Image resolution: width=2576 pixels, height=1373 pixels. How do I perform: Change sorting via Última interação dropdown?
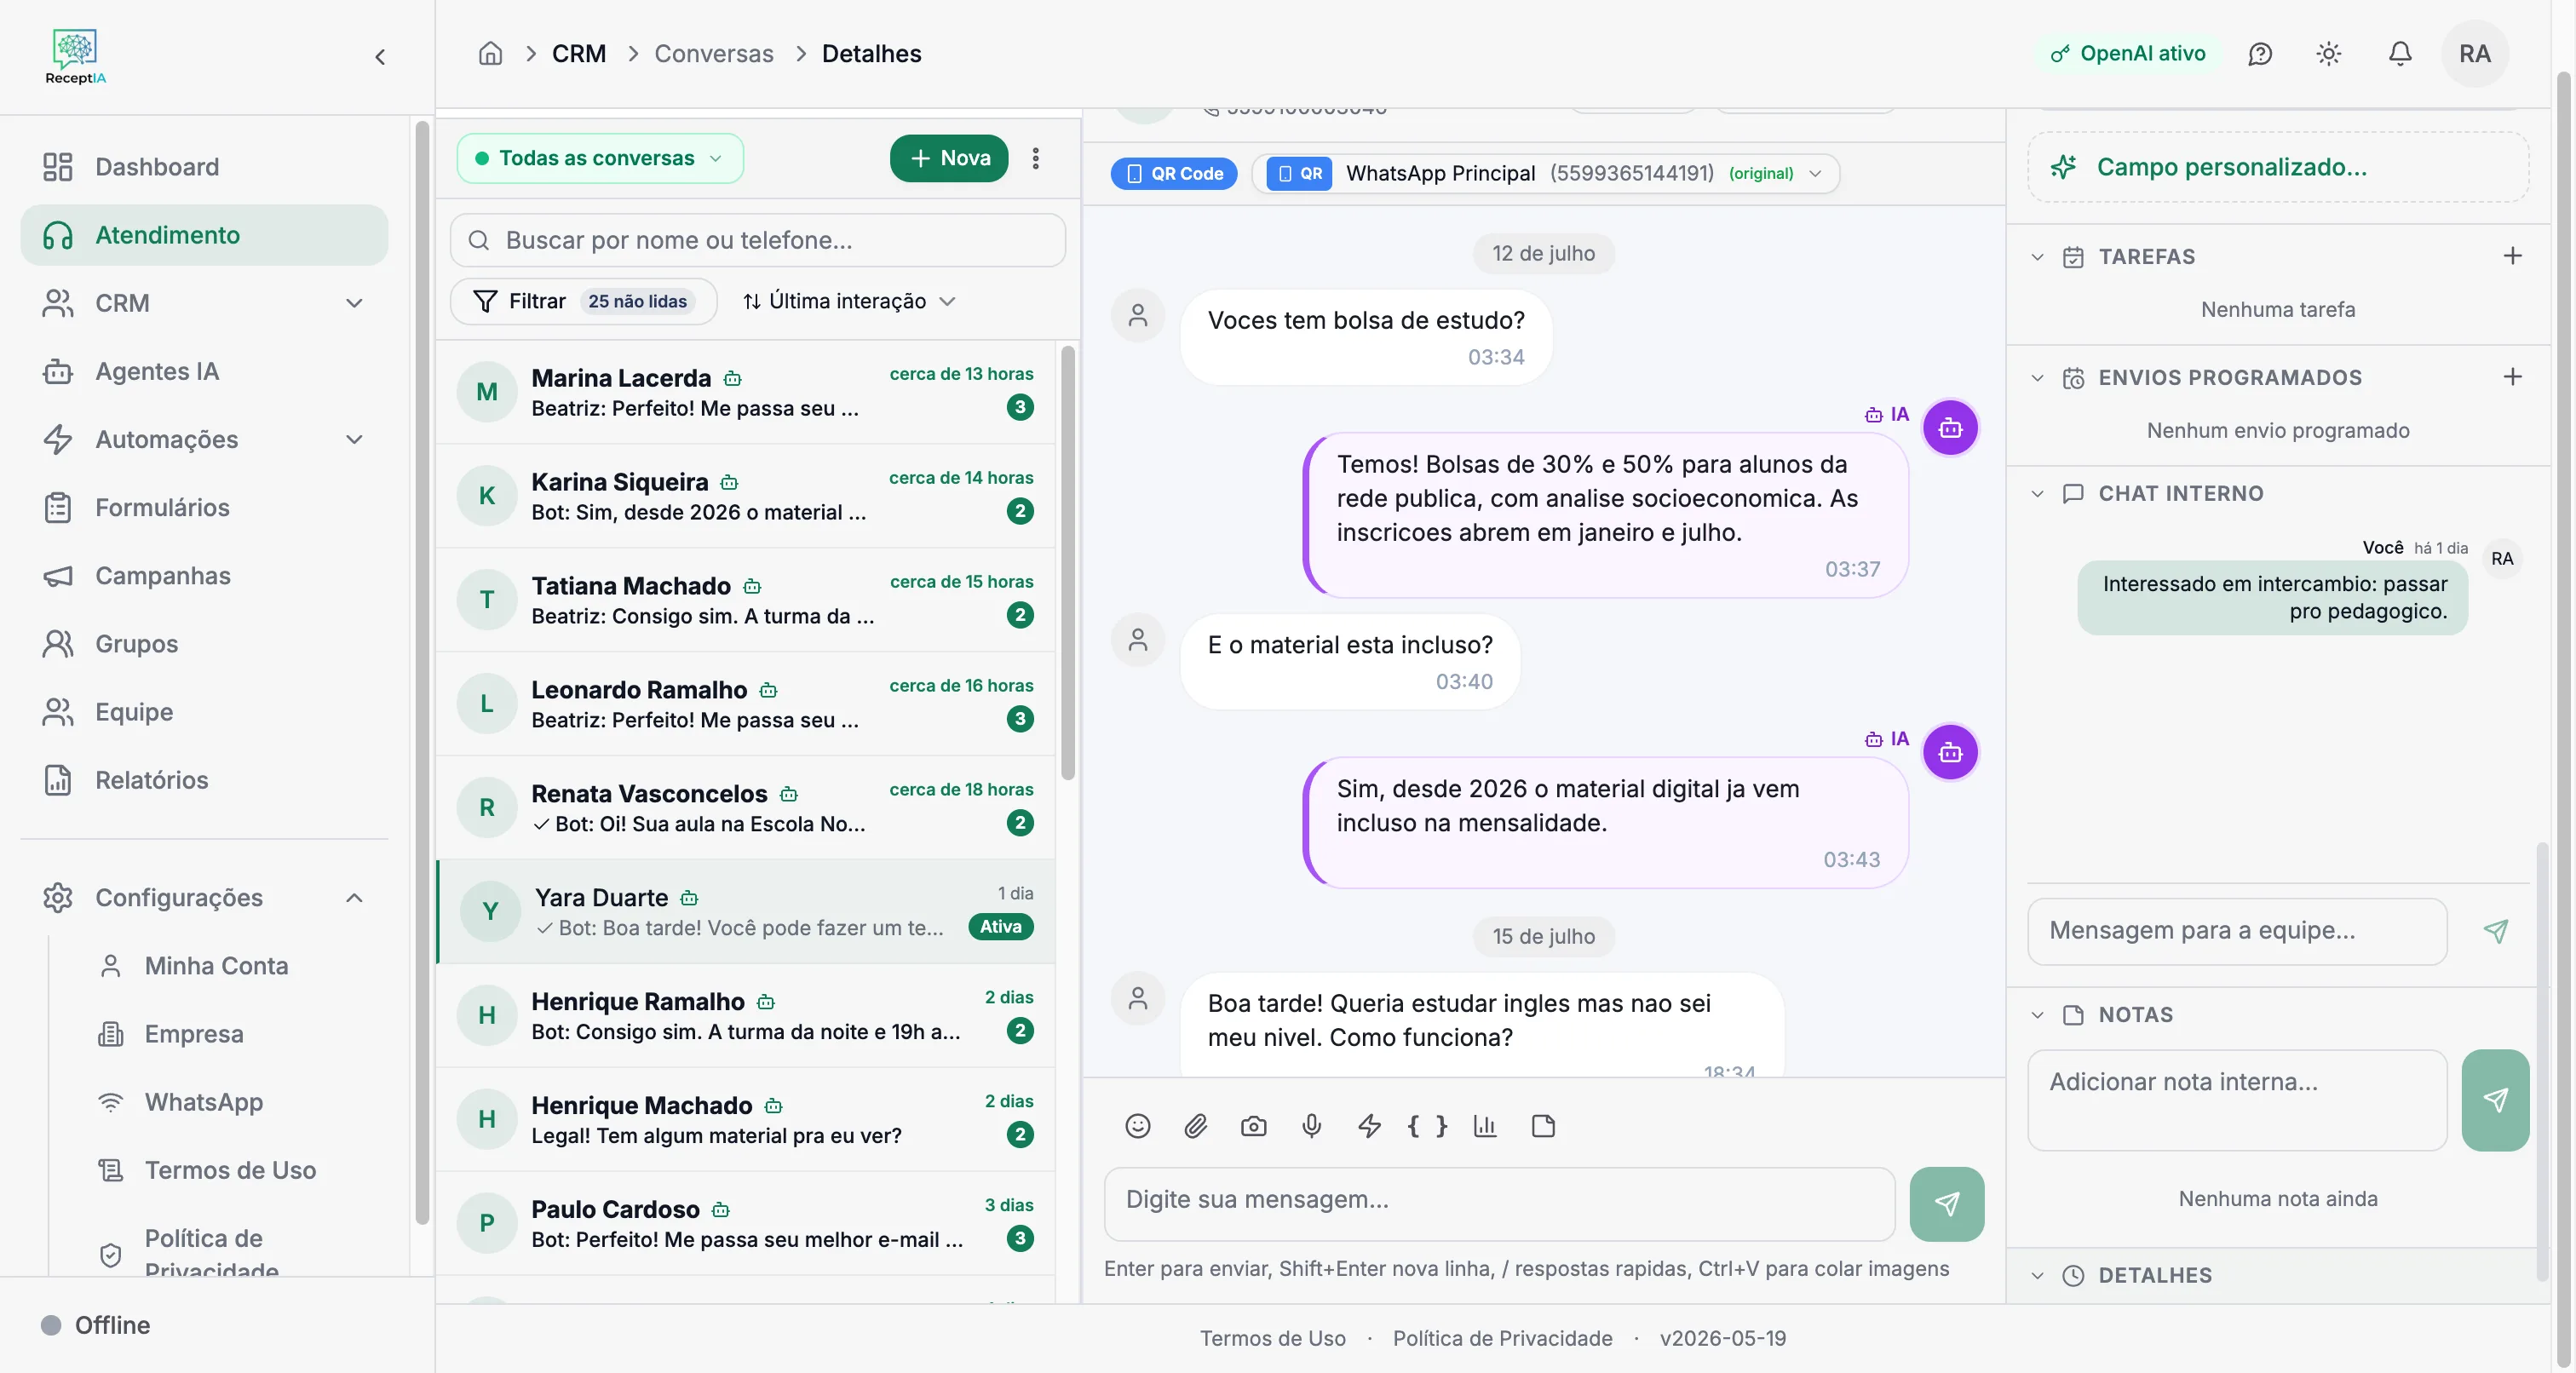[849, 301]
